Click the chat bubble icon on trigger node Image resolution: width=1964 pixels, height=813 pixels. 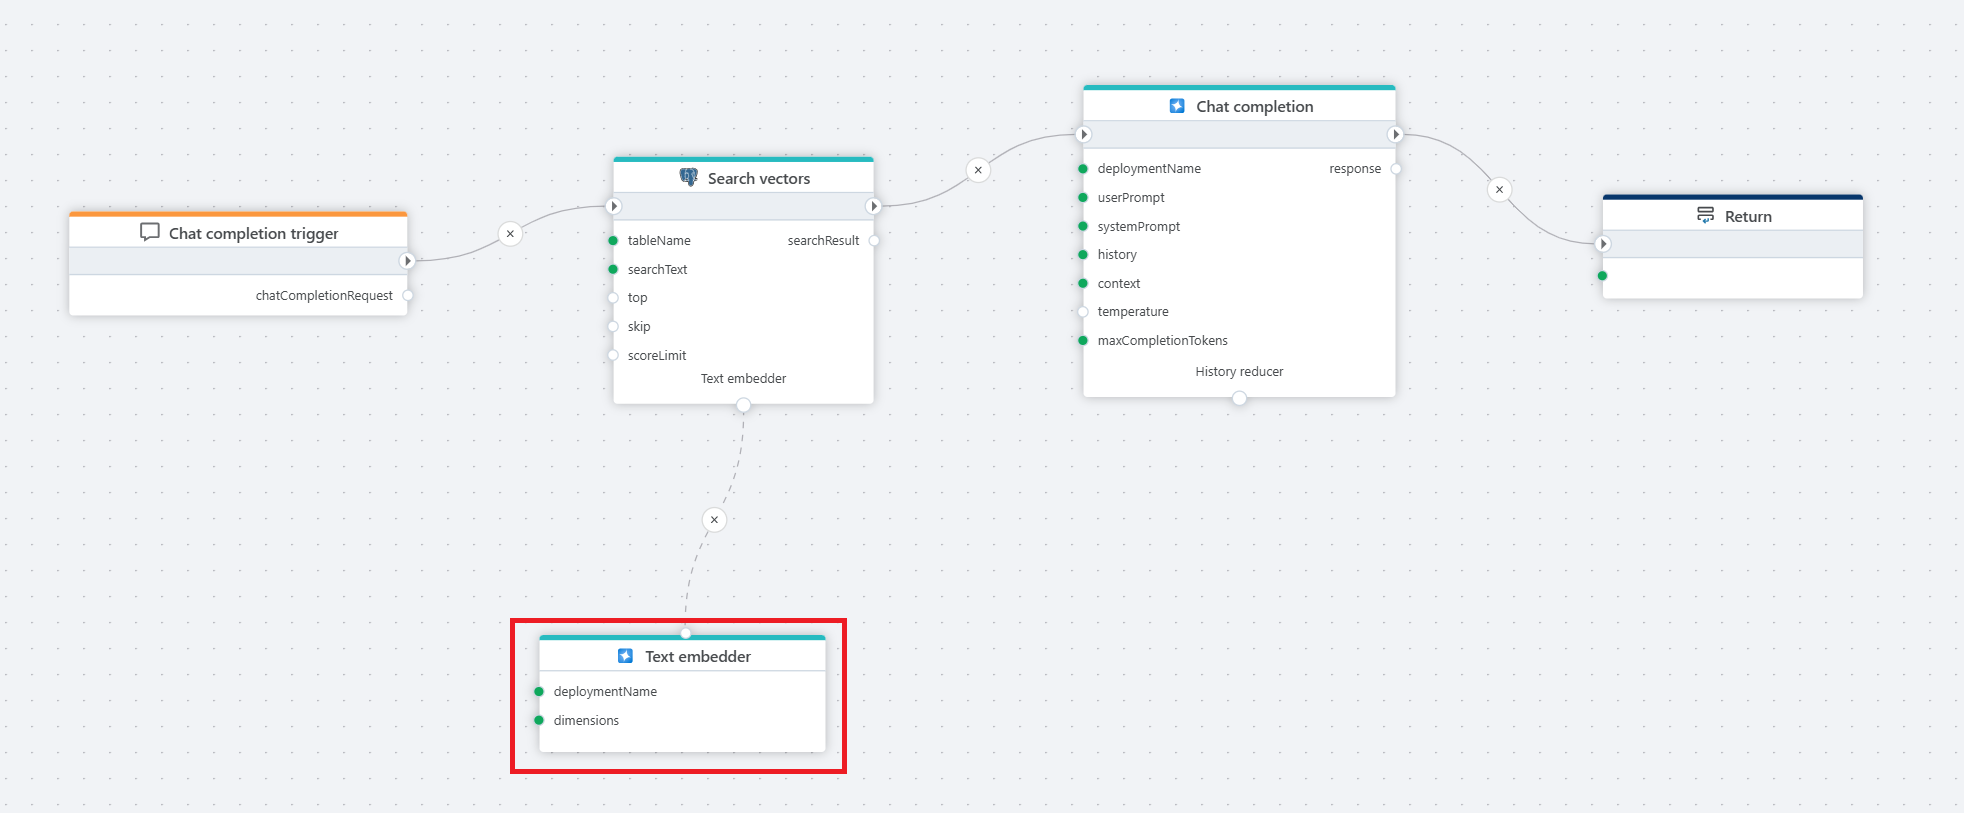(150, 232)
